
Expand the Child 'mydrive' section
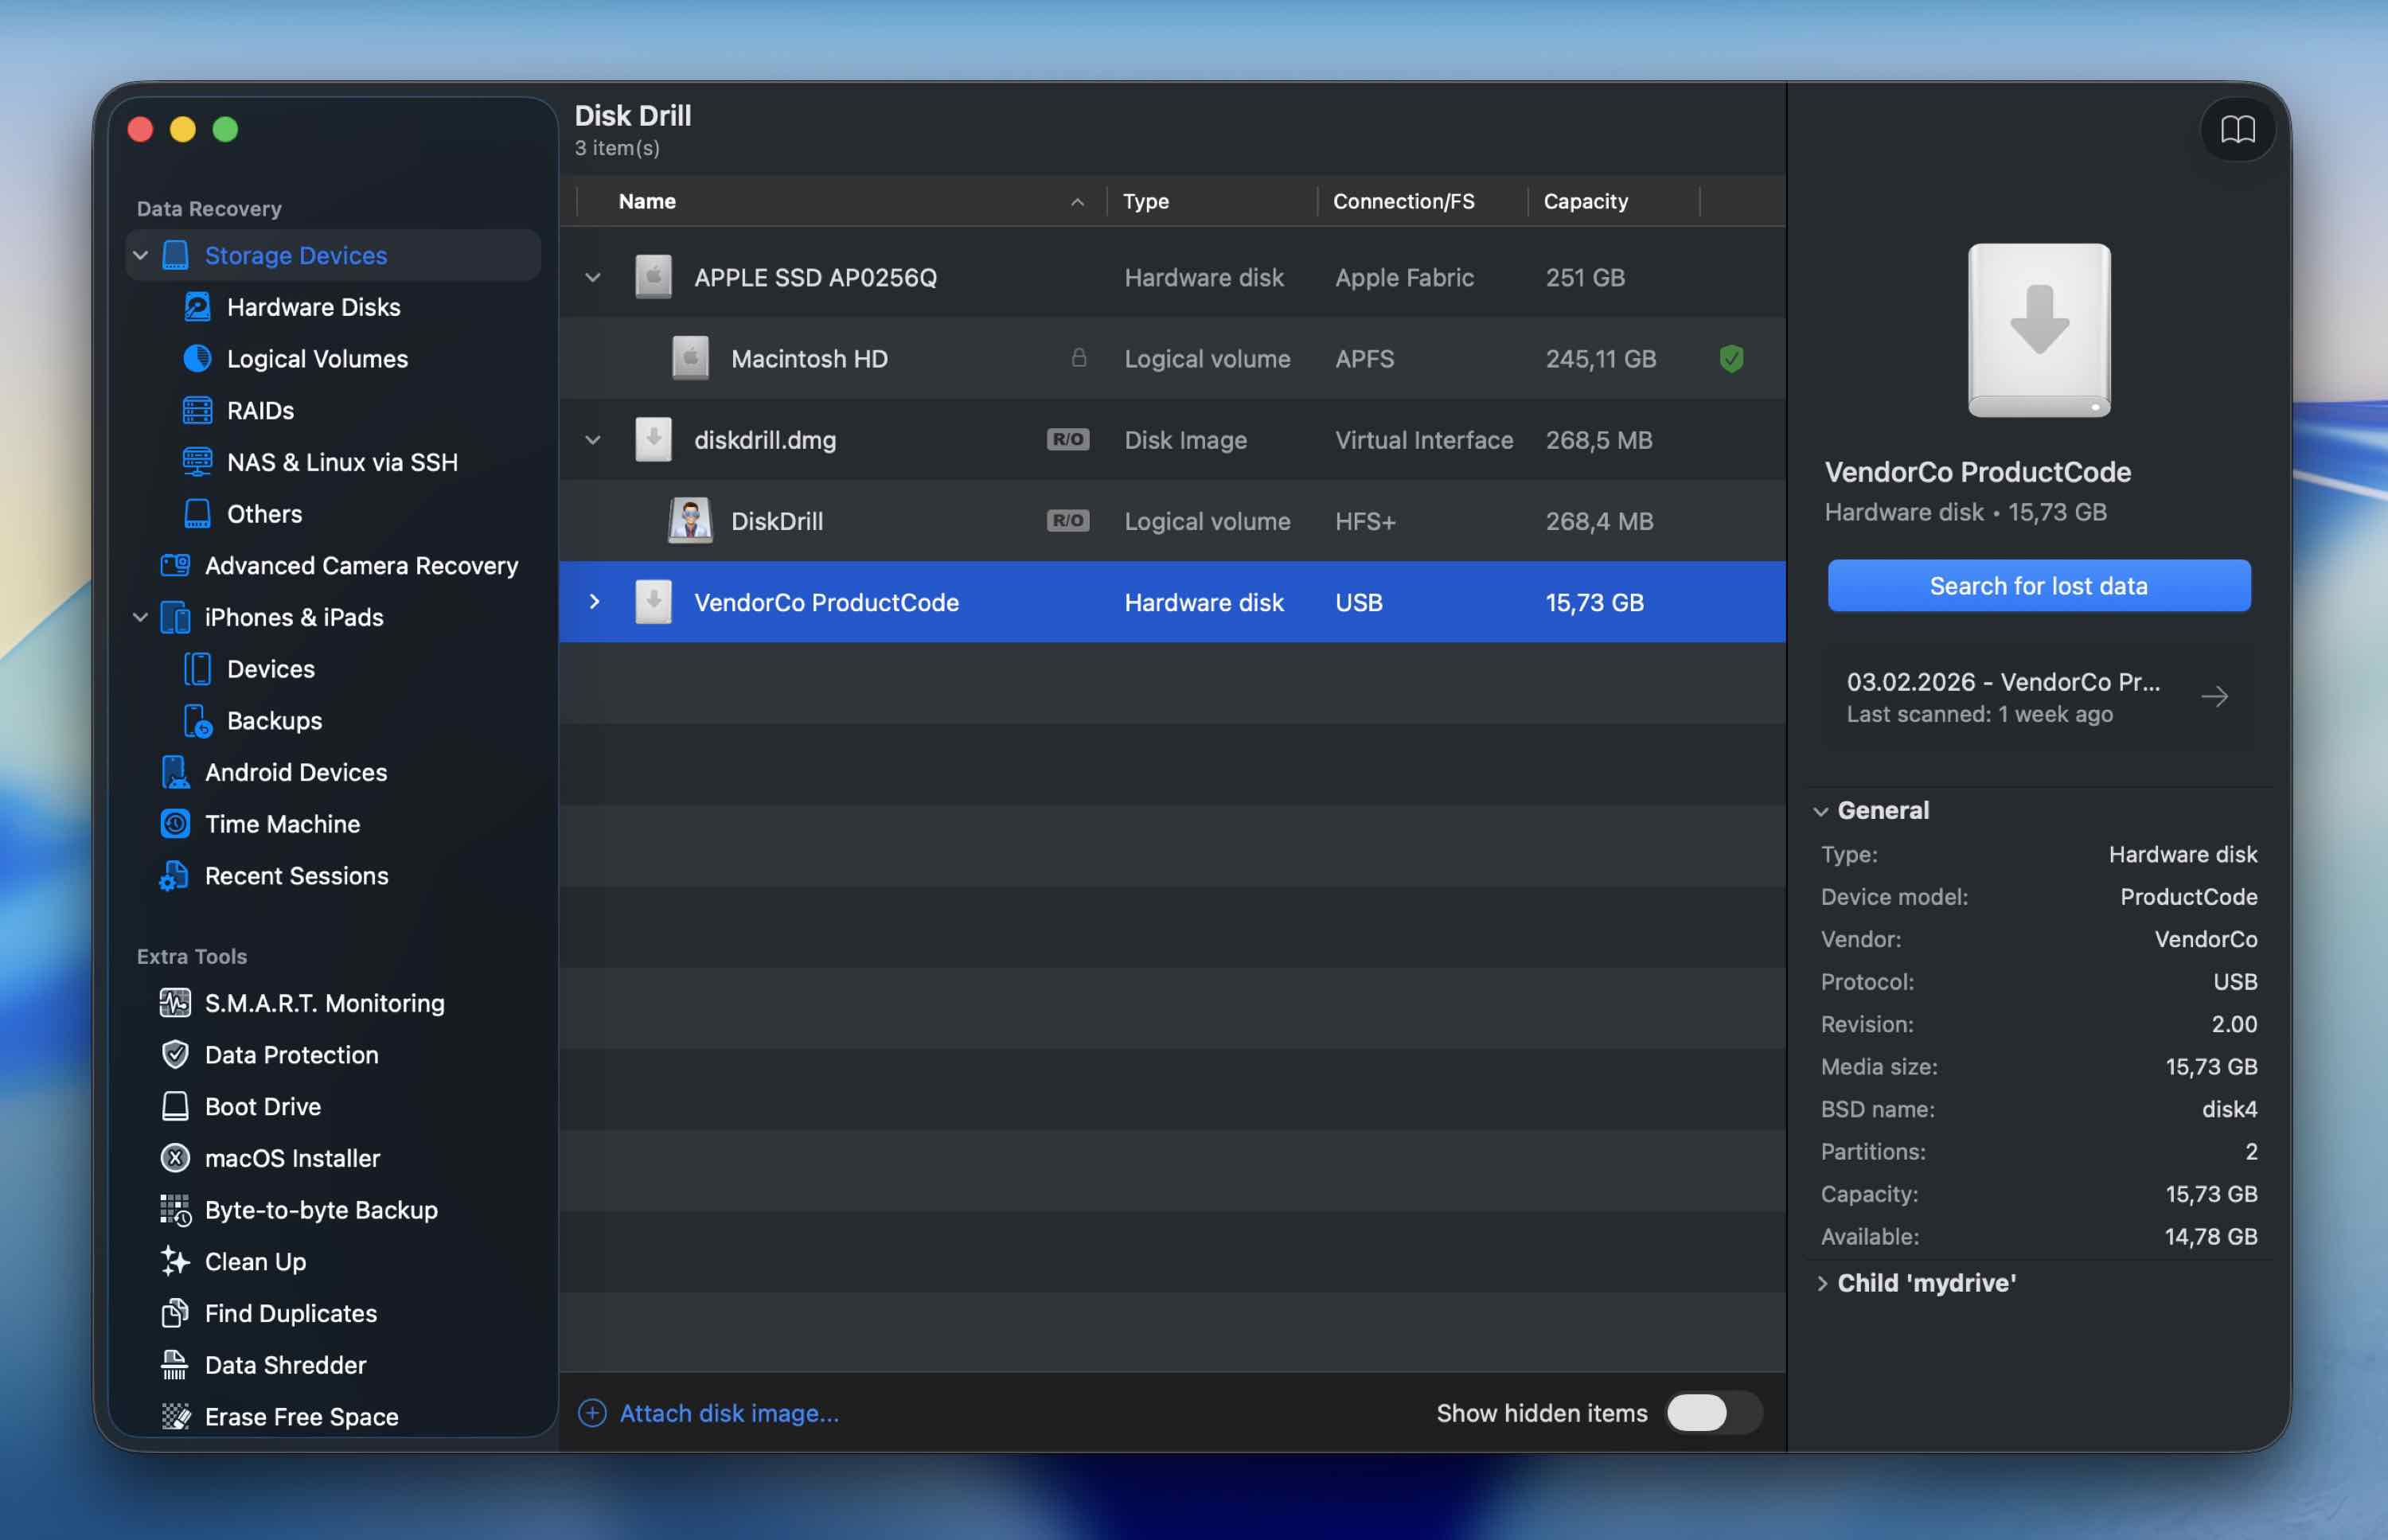tap(1822, 1283)
